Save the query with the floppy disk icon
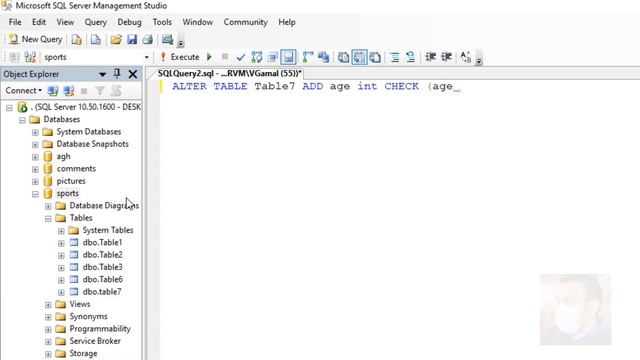 [132, 40]
